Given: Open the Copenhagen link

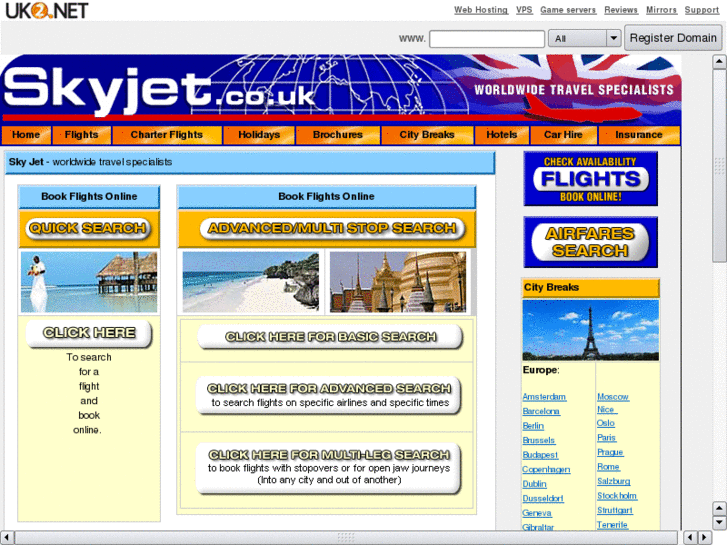Looking at the screenshot, I should [x=546, y=469].
